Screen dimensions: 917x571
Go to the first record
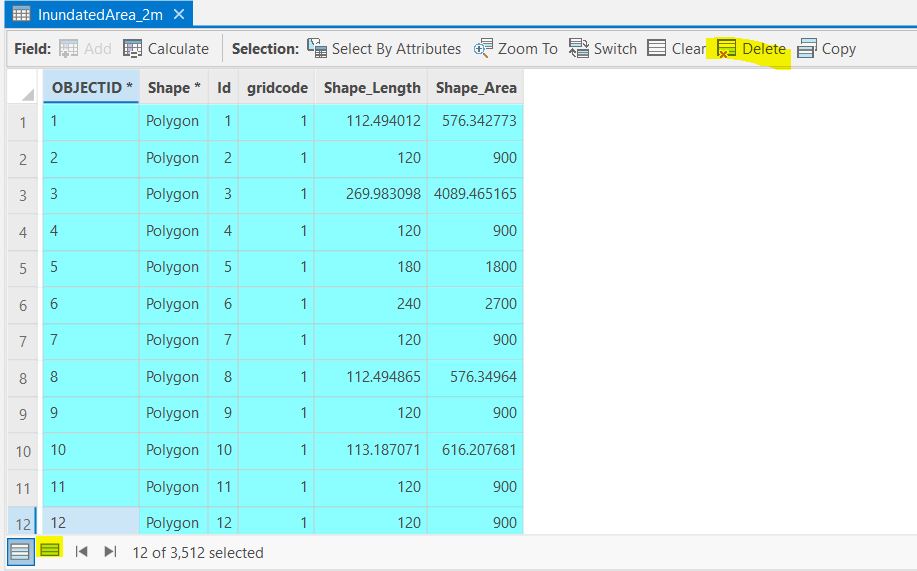(x=82, y=552)
